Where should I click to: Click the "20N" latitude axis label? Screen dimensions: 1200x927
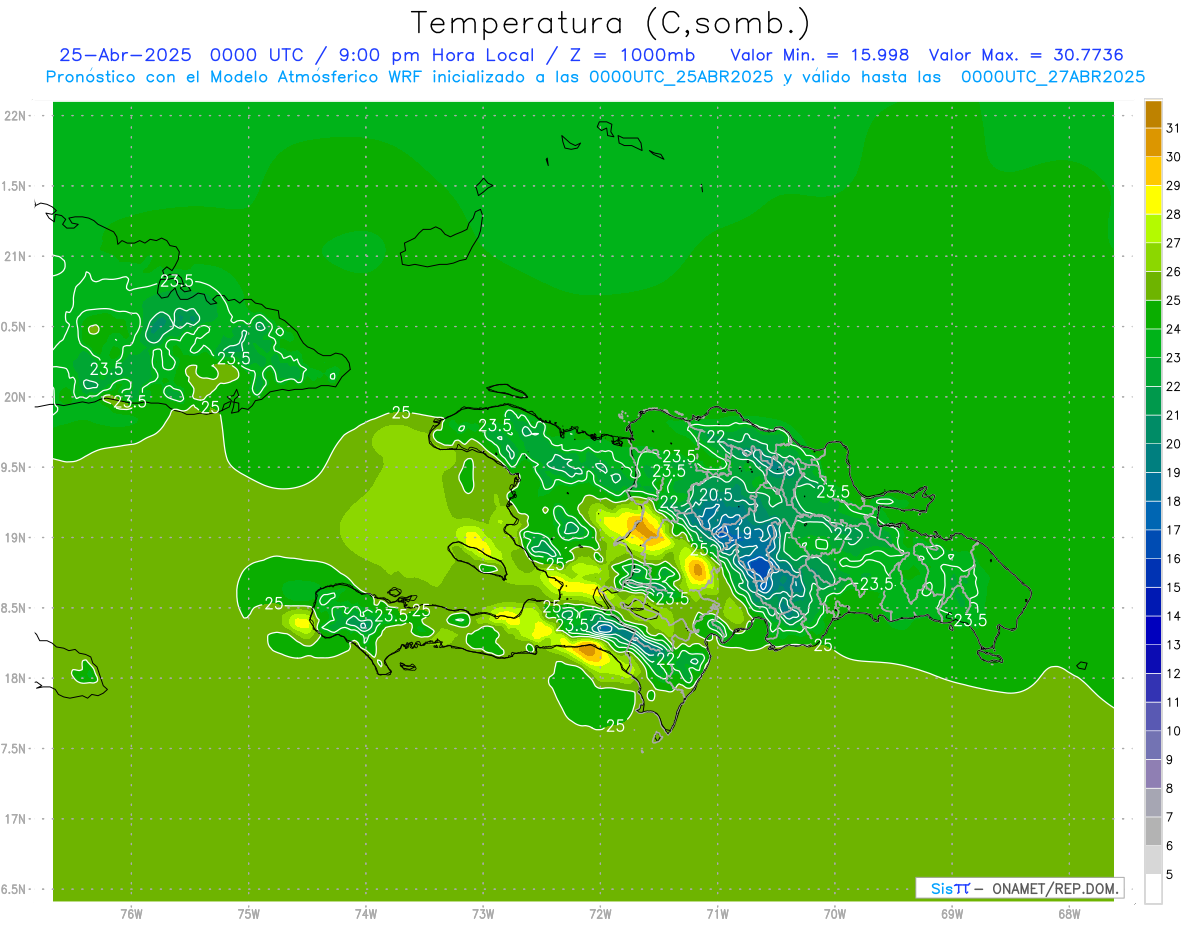16,397
